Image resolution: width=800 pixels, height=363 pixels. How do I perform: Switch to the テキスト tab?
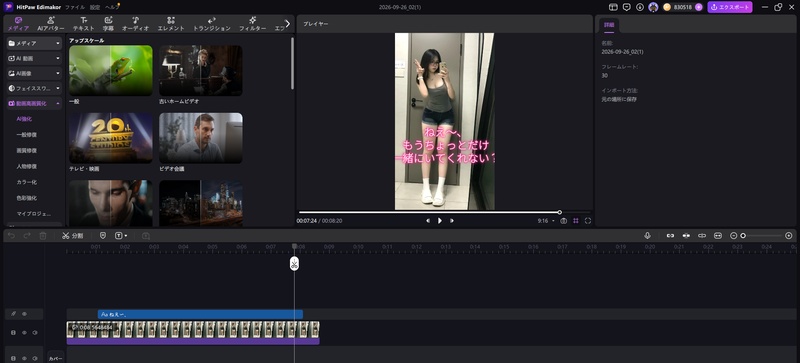click(x=84, y=24)
